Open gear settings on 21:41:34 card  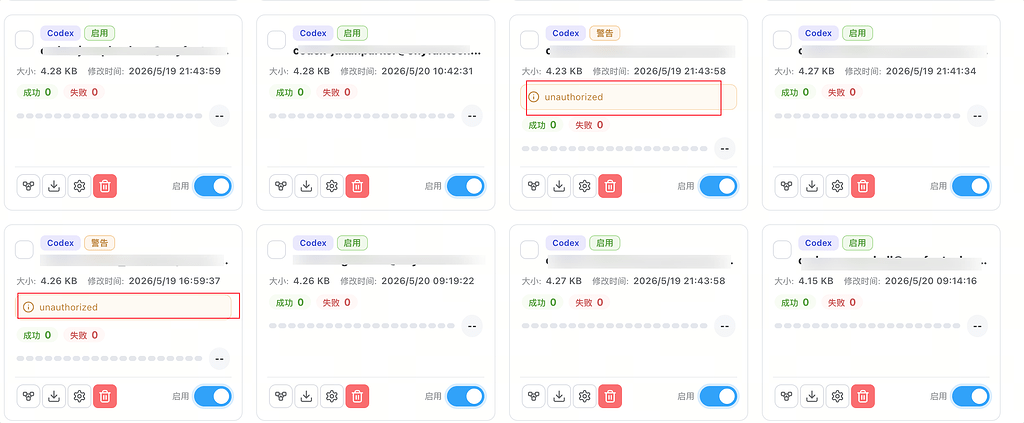(837, 186)
